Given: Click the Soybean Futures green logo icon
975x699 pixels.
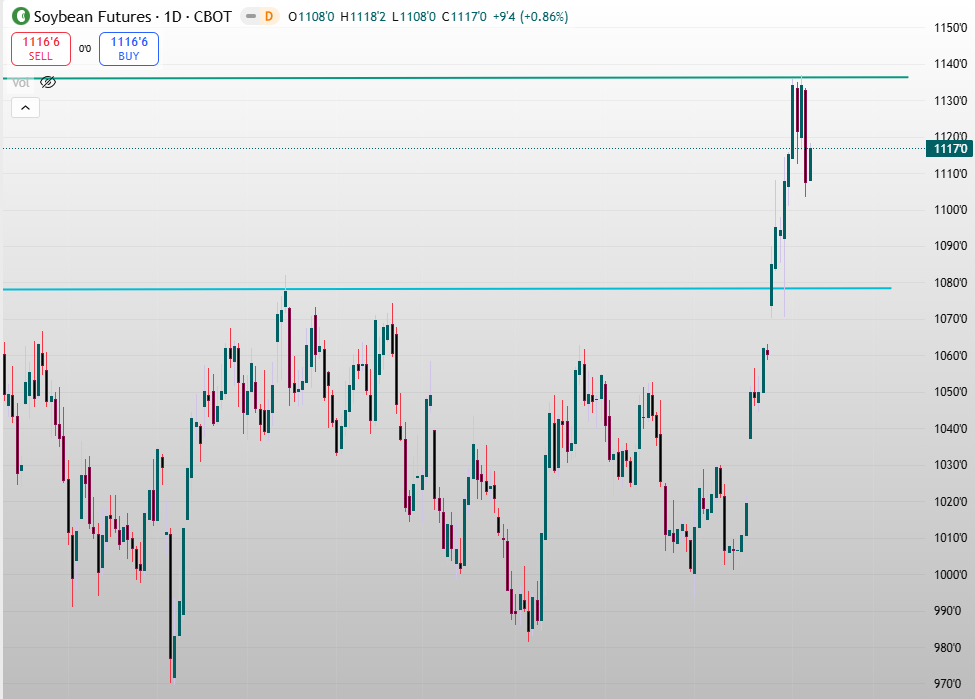Looking at the screenshot, I should coord(20,17).
